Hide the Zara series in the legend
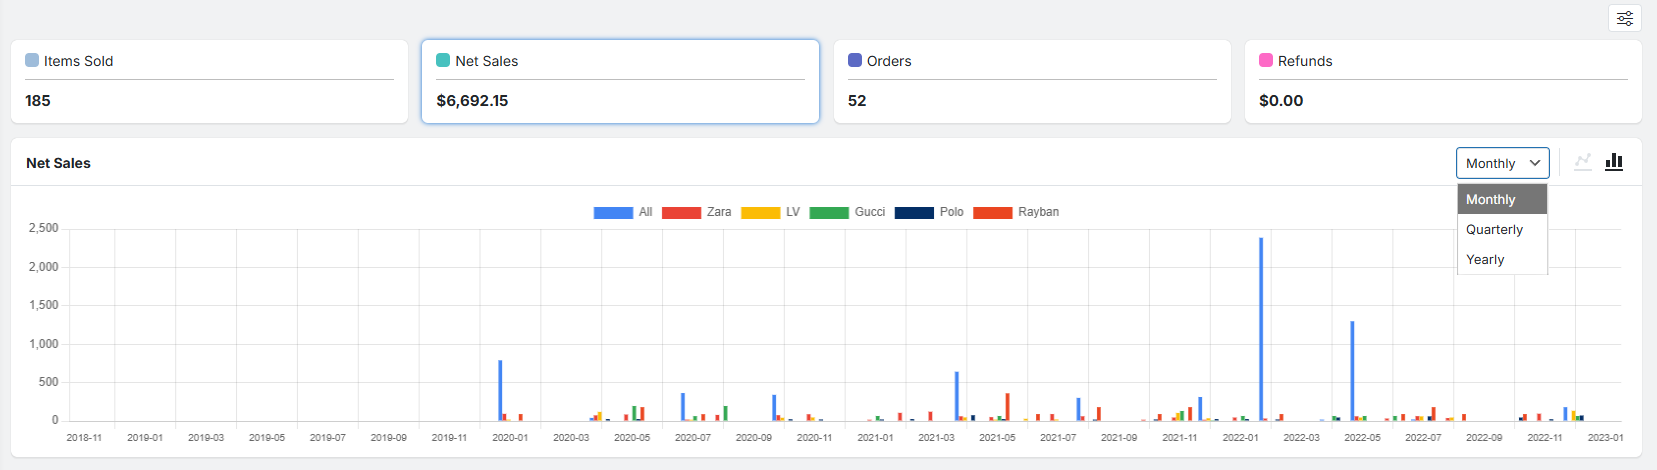The image size is (1657, 470). click(696, 212)
